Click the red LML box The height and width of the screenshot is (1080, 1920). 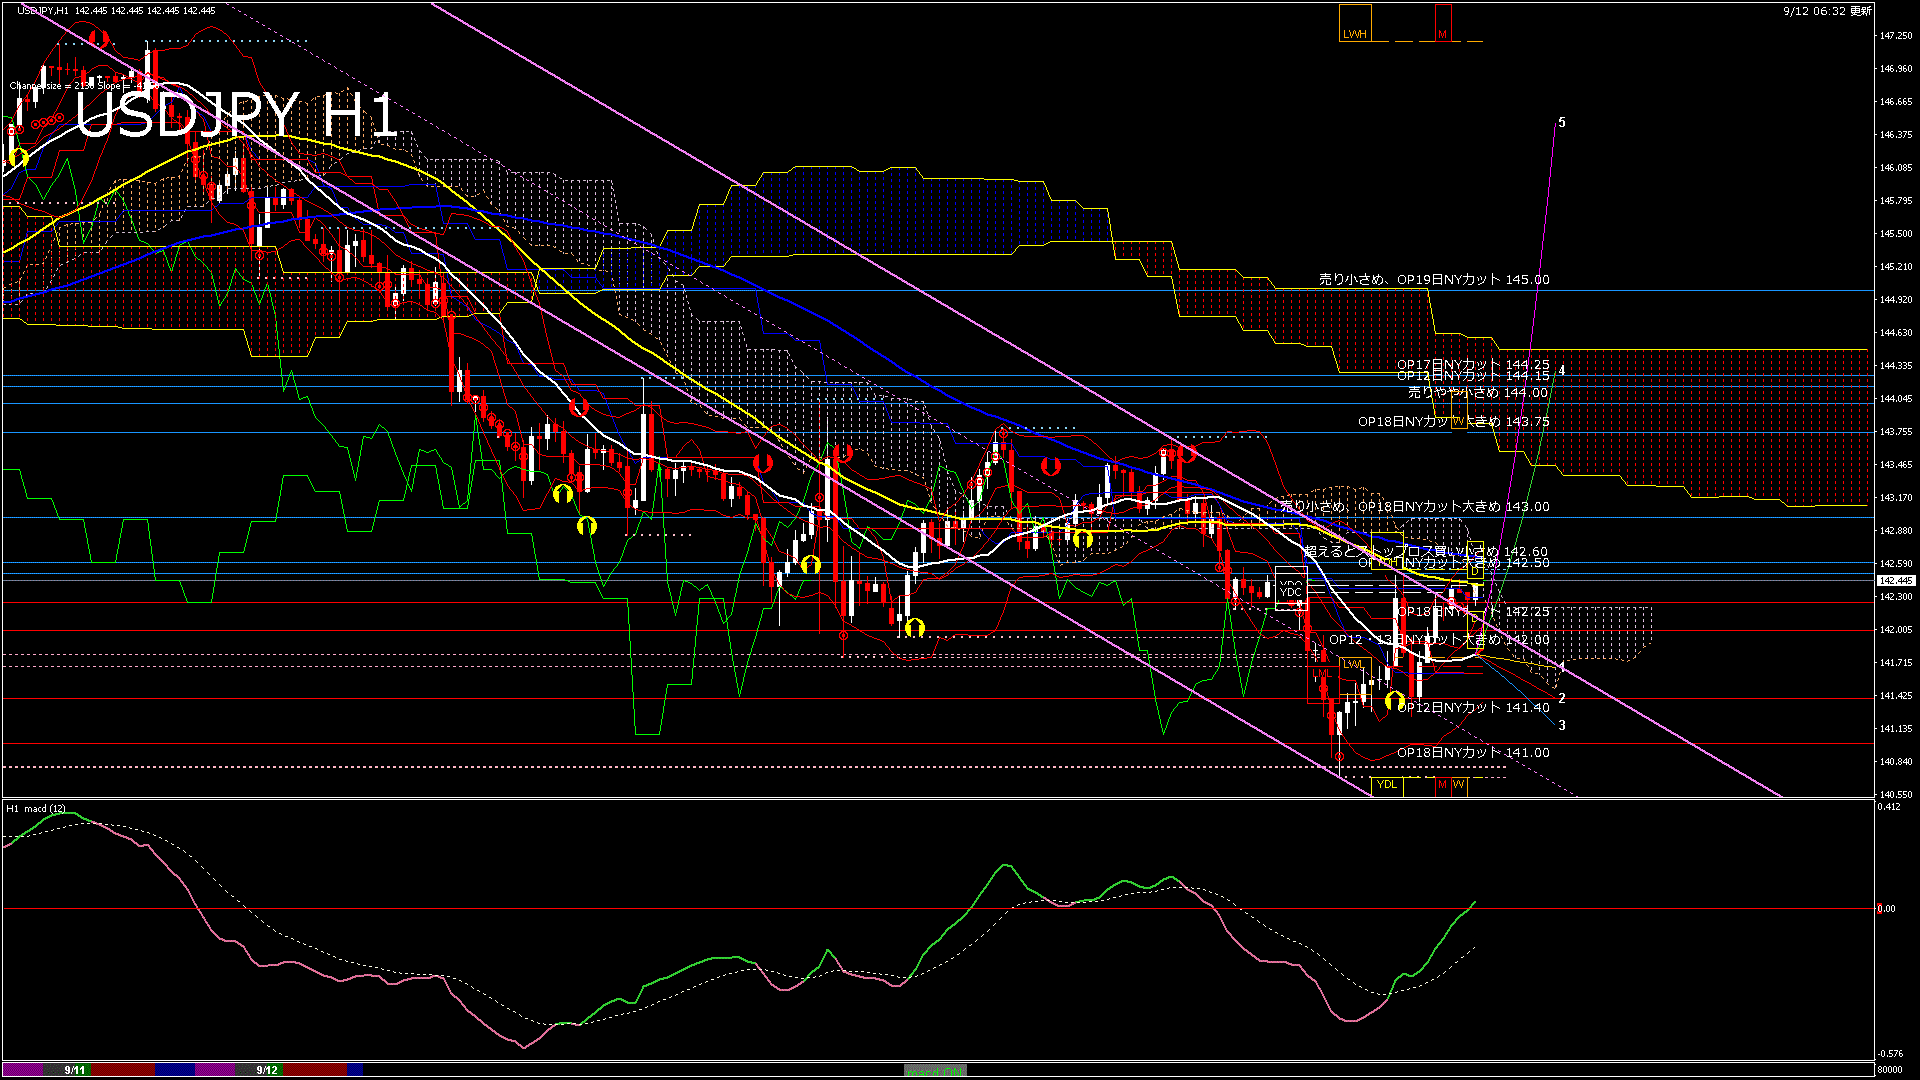tap(1322, 674)
